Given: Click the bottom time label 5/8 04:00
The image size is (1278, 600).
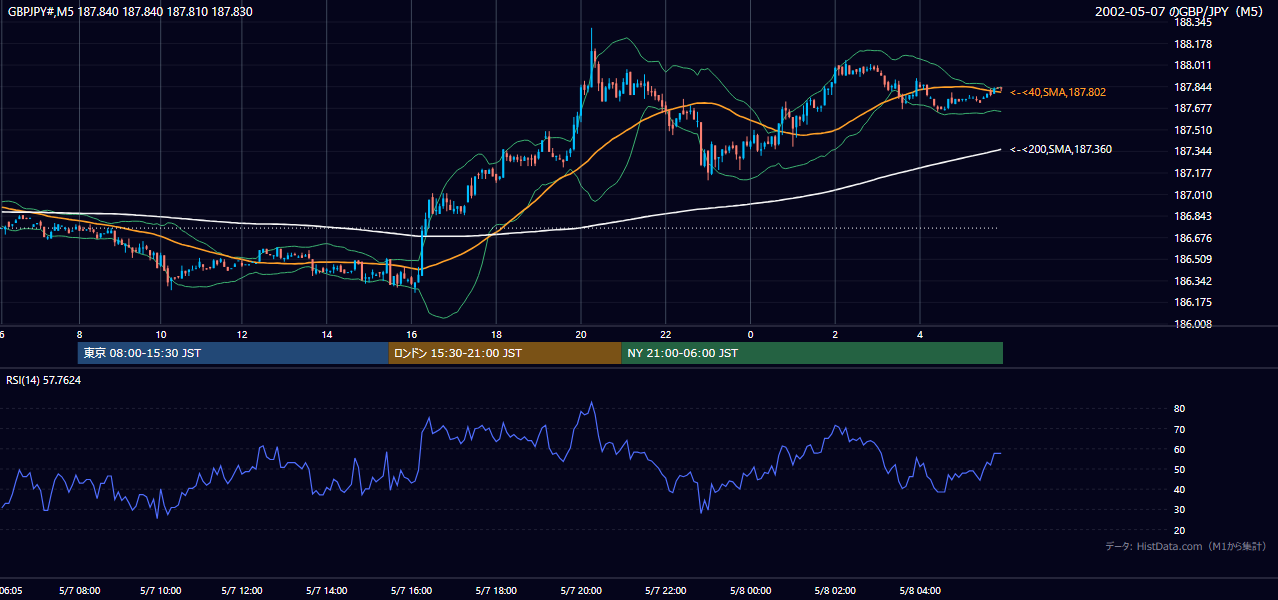Looking at the screenshot, I should [x=920, y=591].
